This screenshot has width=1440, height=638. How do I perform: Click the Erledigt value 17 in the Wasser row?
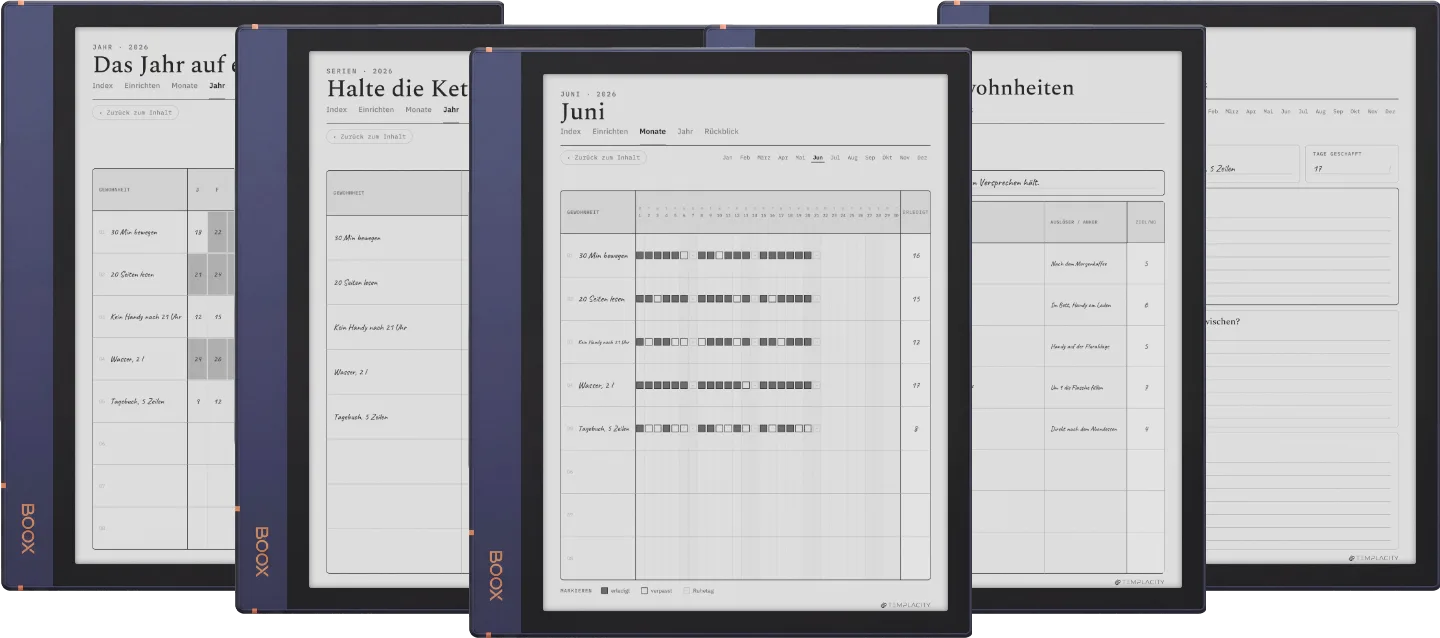click(x=916, y=385)
